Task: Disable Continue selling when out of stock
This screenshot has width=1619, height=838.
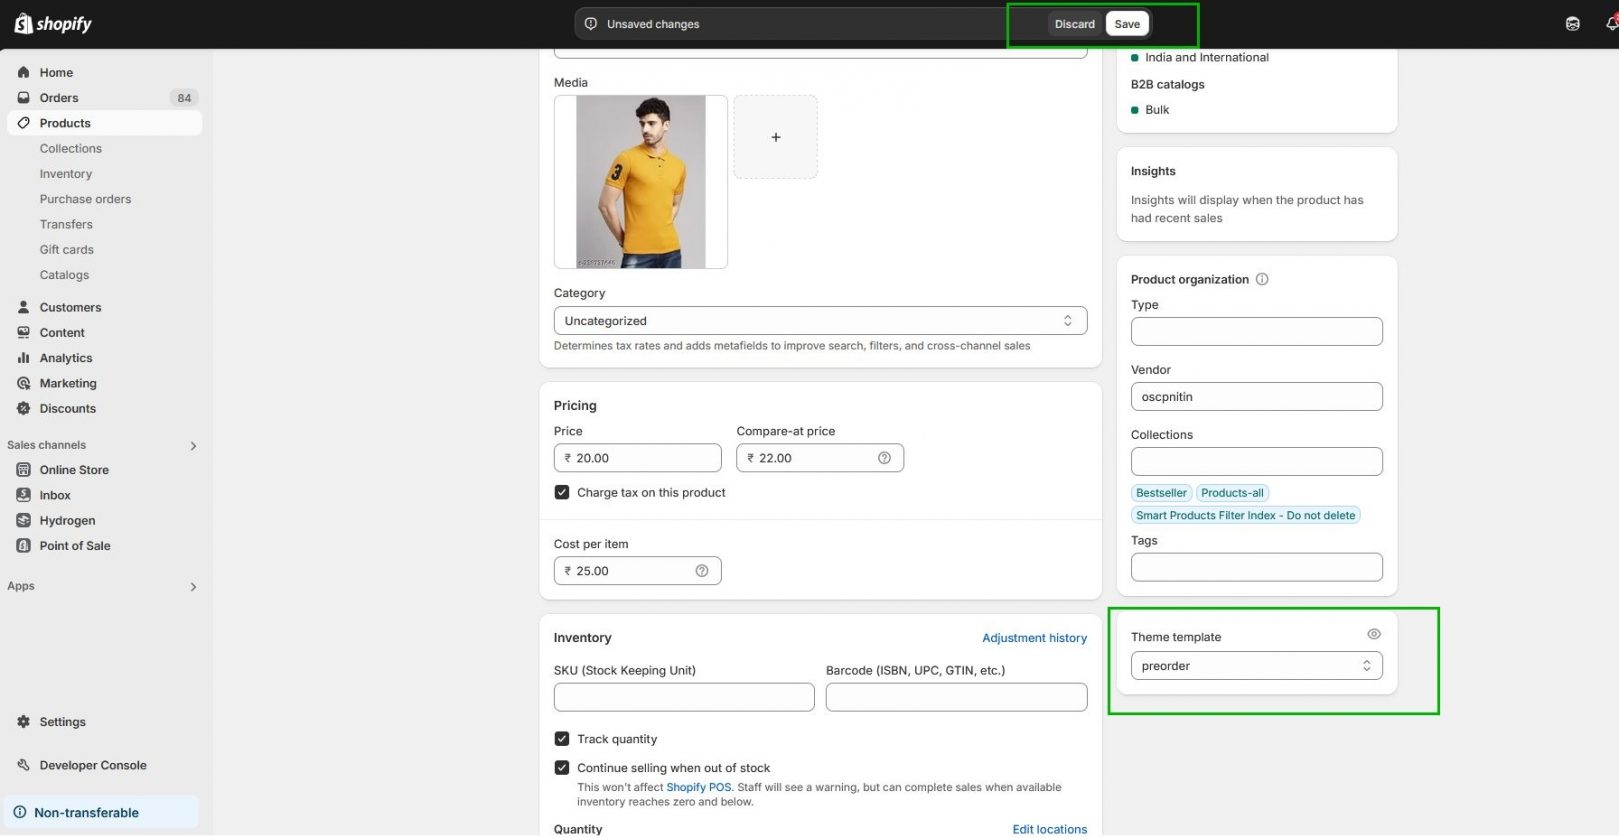Action: point(562,768)
